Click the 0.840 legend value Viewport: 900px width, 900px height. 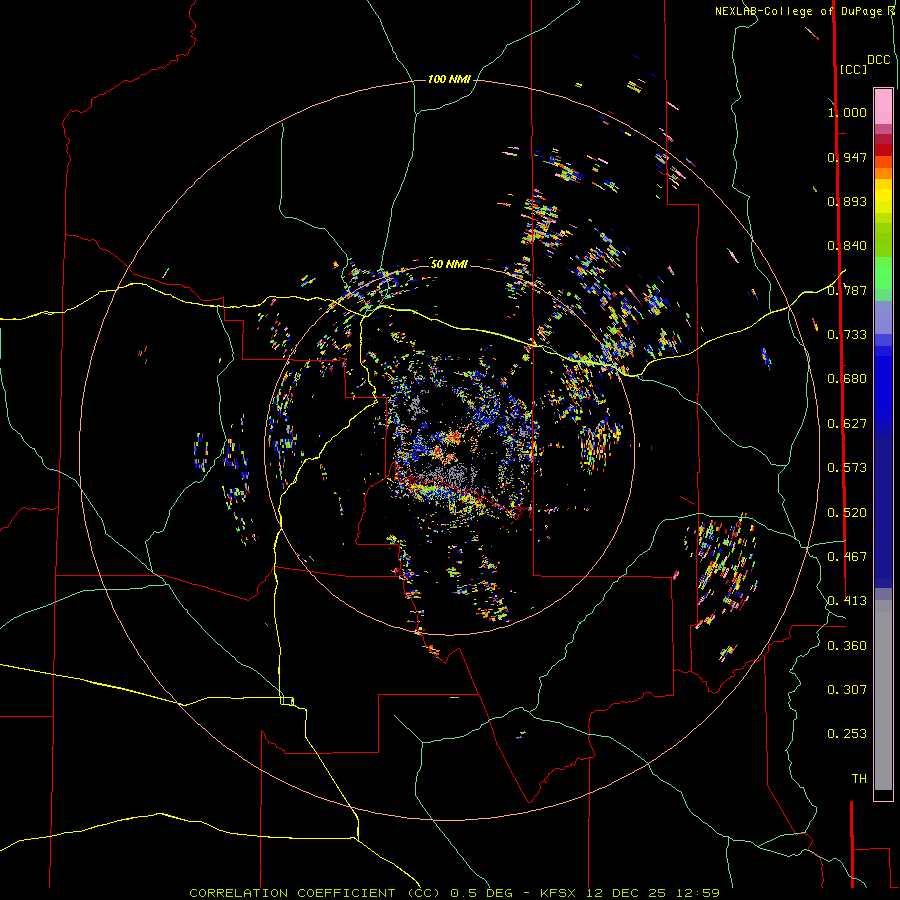coord(847,246)
